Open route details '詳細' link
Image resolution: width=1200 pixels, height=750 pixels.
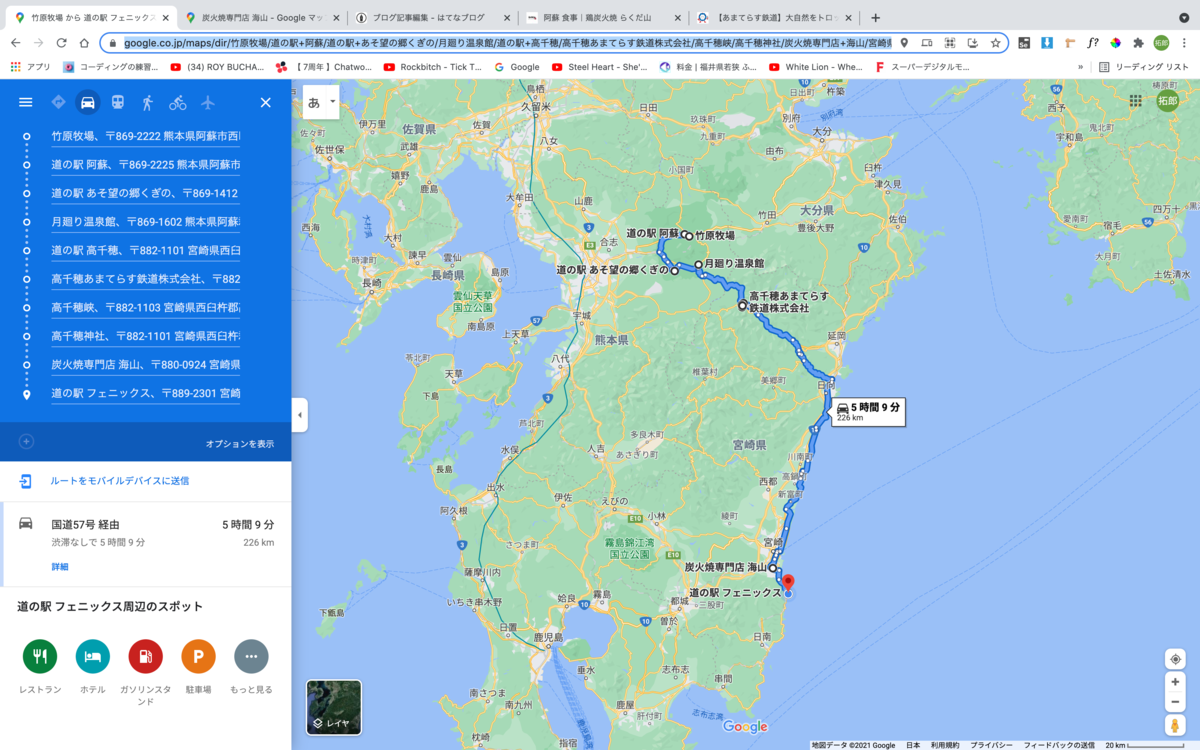click(60, 567)
